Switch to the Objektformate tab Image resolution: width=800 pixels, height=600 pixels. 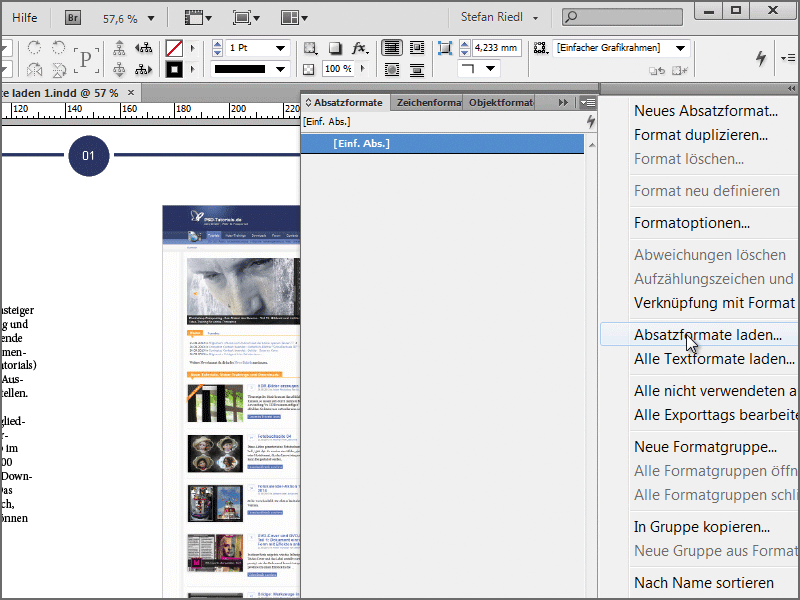[499, 103]
